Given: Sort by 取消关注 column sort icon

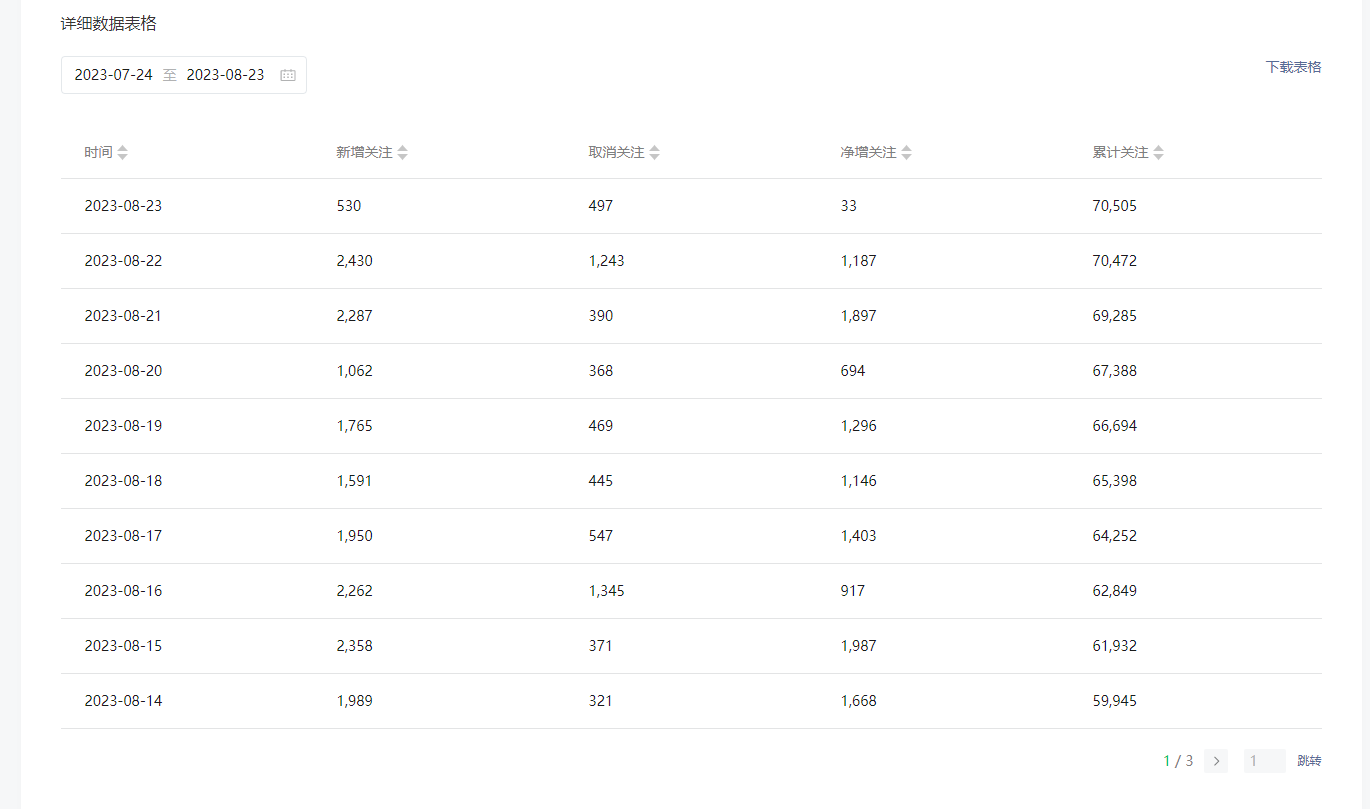Looking at the screenshot, I should click(x=654, y=153).
